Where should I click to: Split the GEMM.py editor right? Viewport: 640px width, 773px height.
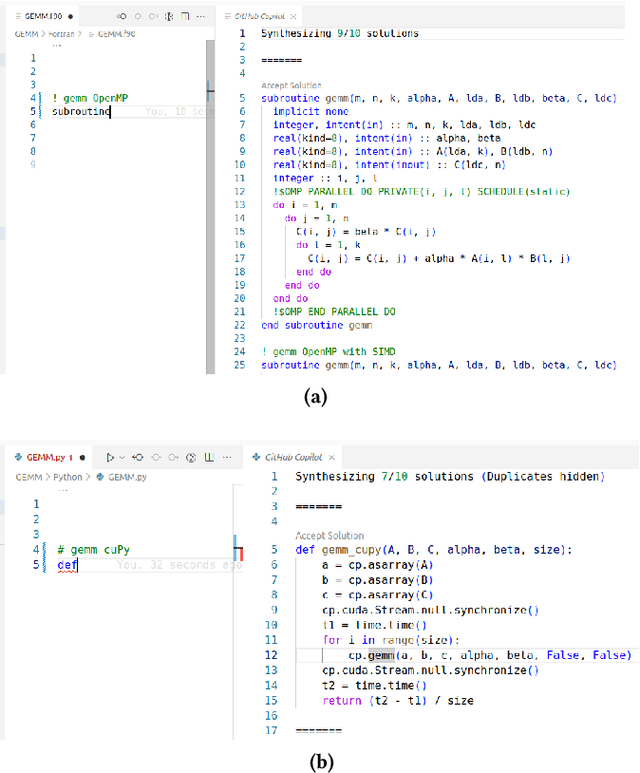(208, 457)
